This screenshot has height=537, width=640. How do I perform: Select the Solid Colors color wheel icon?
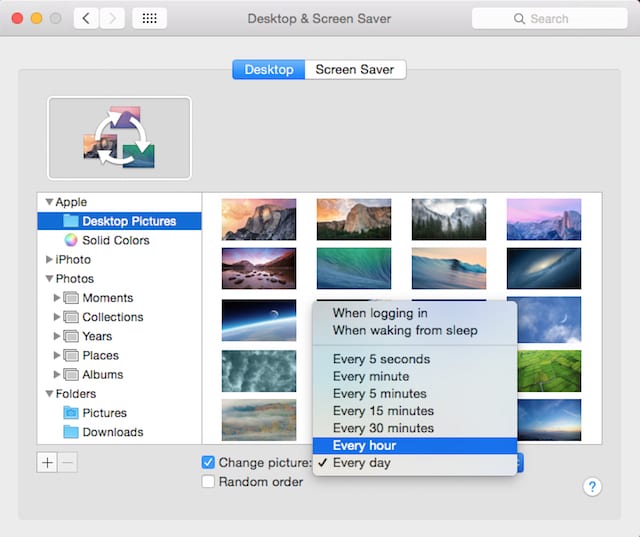pyautogui.click(x=71, y=240)
